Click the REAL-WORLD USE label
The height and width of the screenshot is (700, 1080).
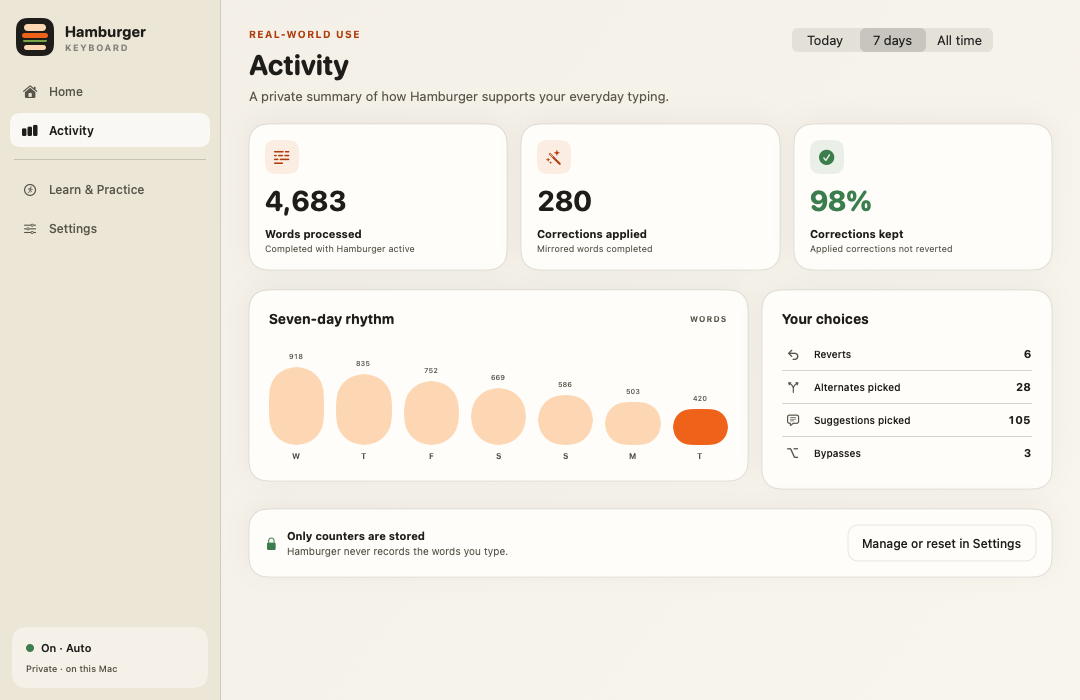click(304, 34)
